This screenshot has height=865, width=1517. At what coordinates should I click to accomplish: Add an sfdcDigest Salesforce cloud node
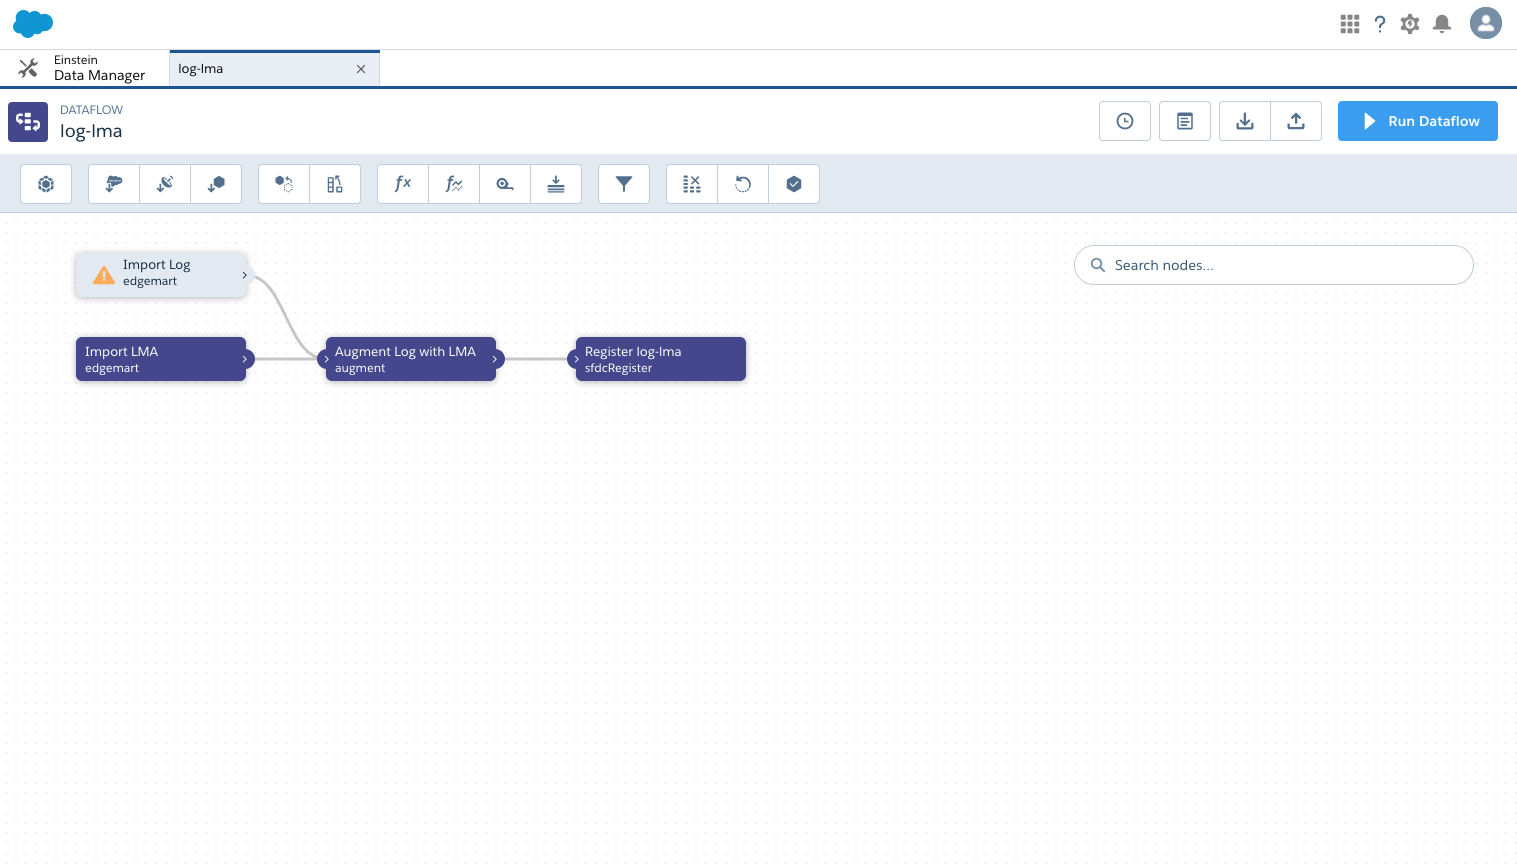114,184
